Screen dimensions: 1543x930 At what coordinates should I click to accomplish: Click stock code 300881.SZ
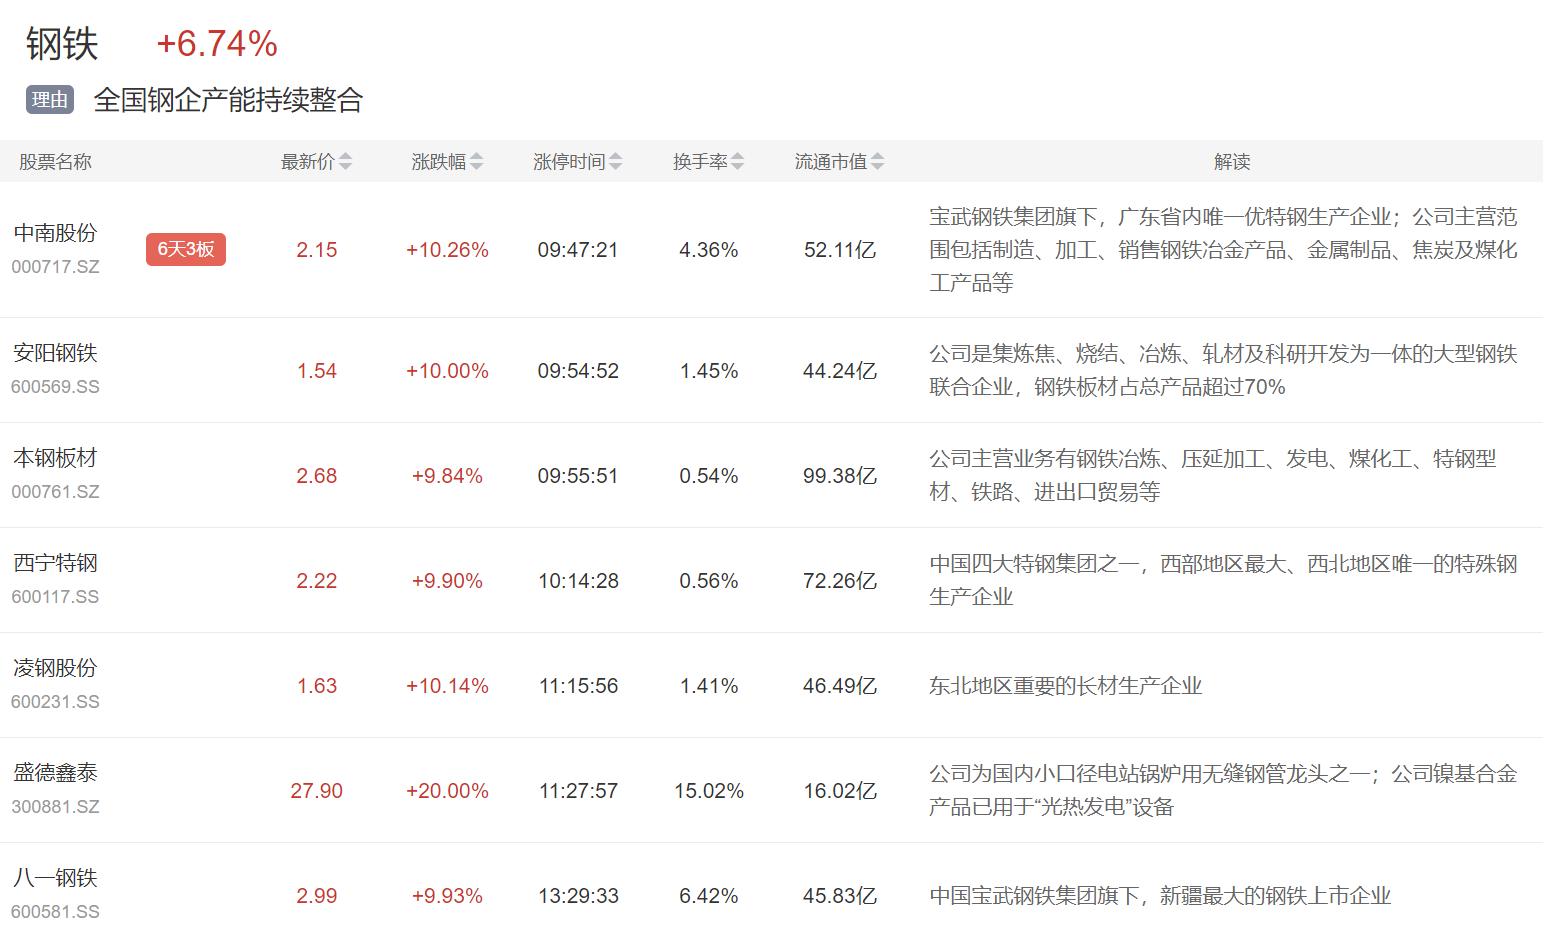pos(55,807)
